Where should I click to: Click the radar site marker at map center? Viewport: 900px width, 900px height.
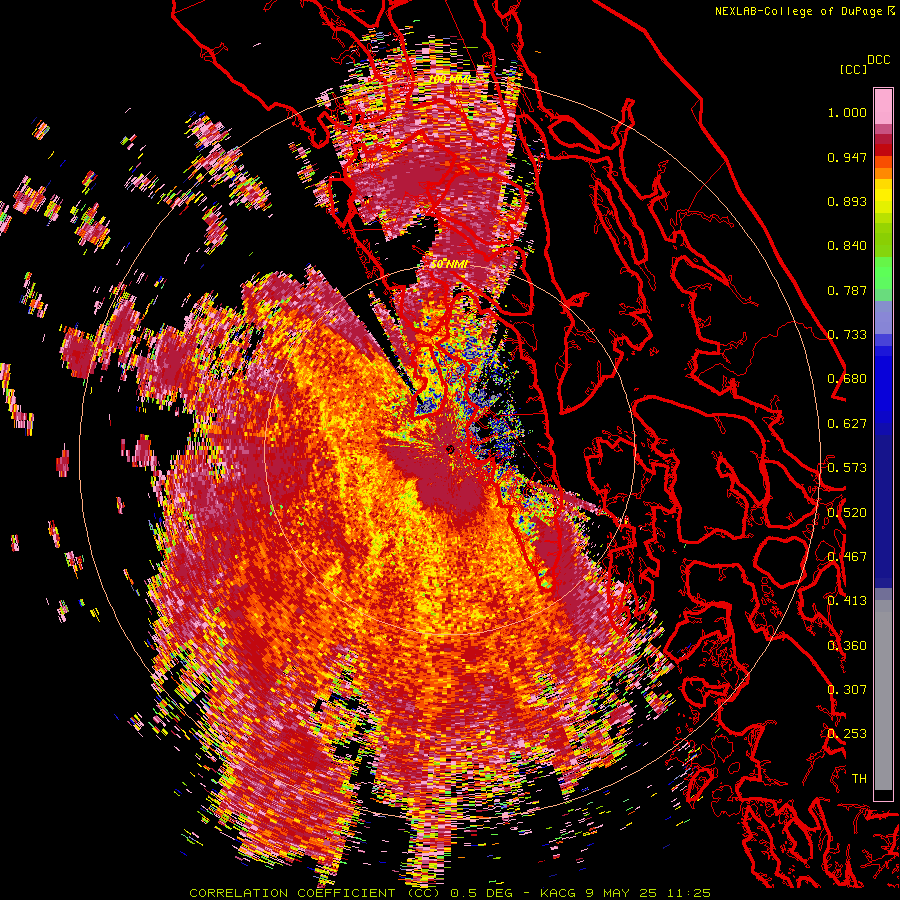point(450,450)
